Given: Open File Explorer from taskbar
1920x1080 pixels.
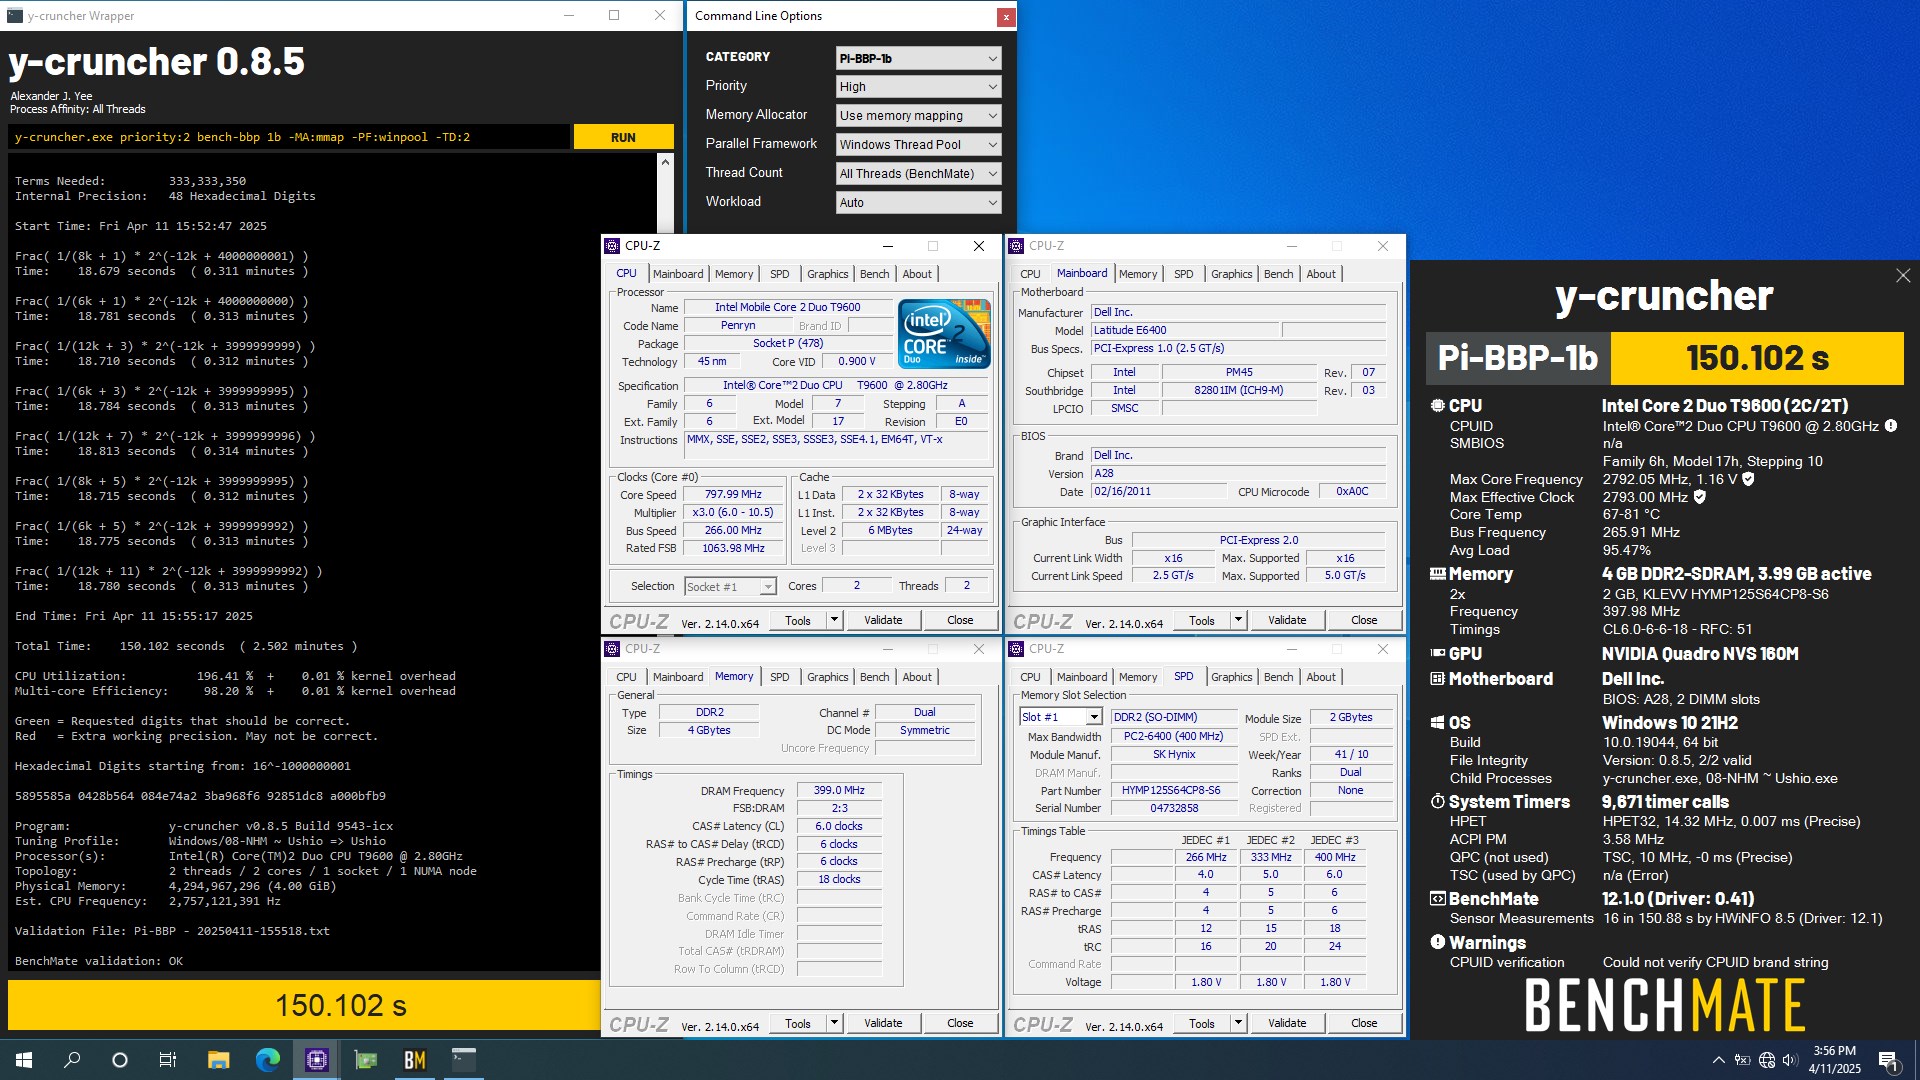Looking at the screenshot, I should [x=218, y=1060].
